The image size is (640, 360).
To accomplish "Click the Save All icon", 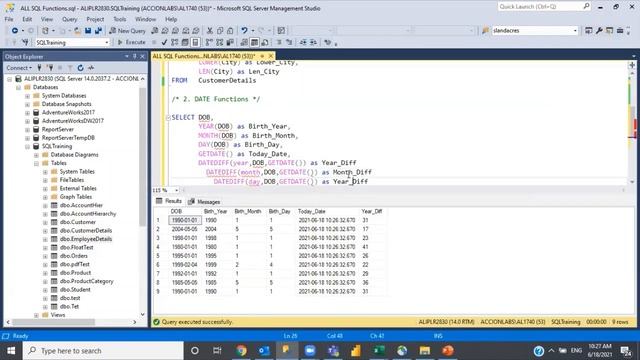I will pos(98,31).
